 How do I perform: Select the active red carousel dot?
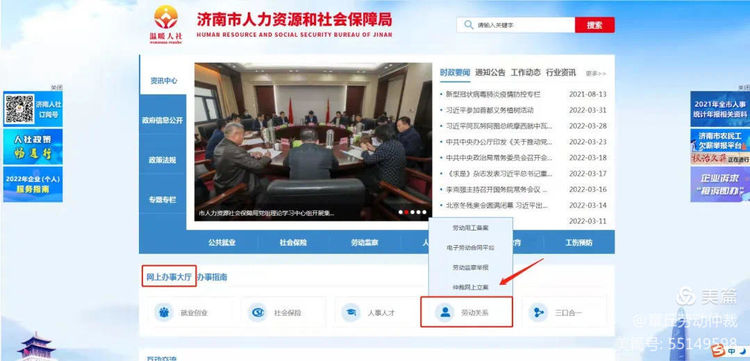[406, 212]
